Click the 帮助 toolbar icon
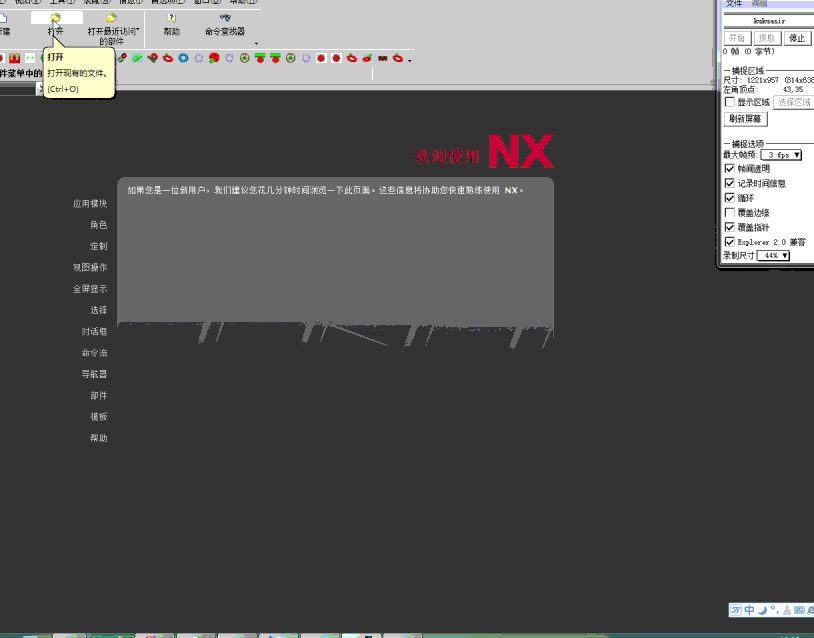 172,18
